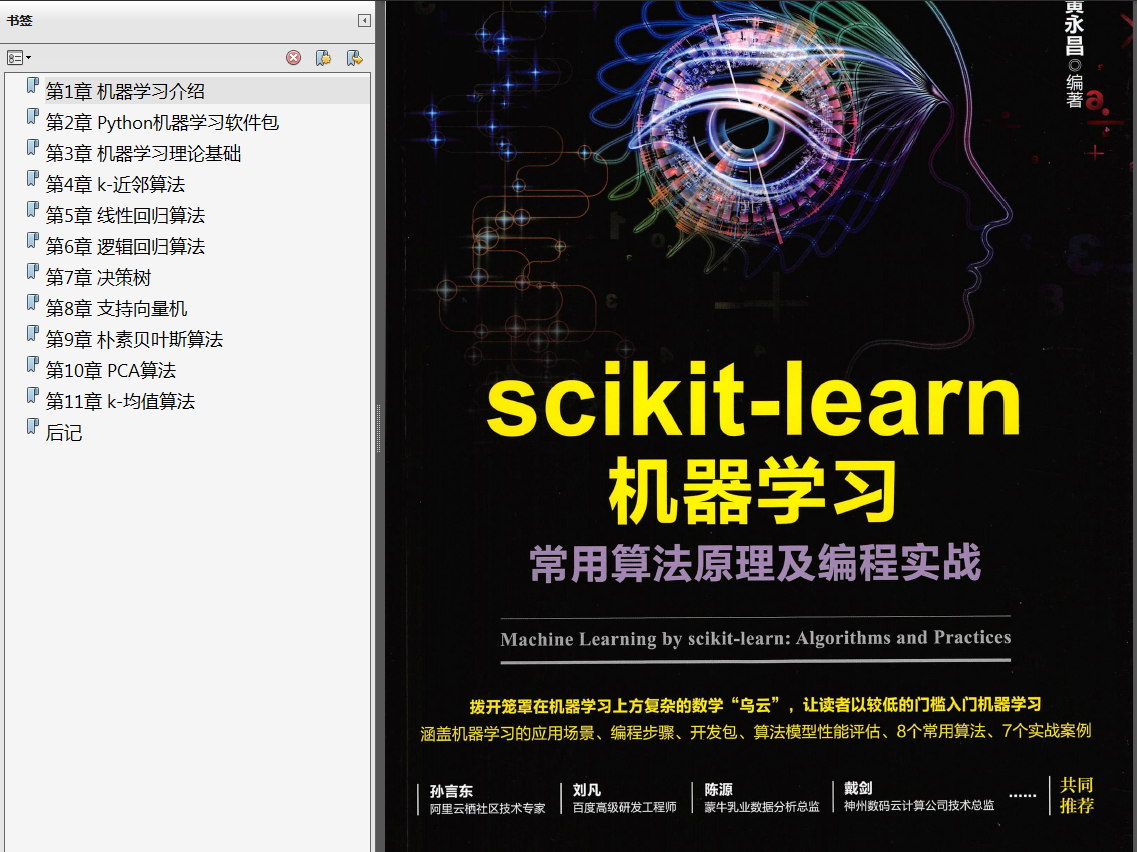Open bookmark 第8章 支持向量机

117,309
